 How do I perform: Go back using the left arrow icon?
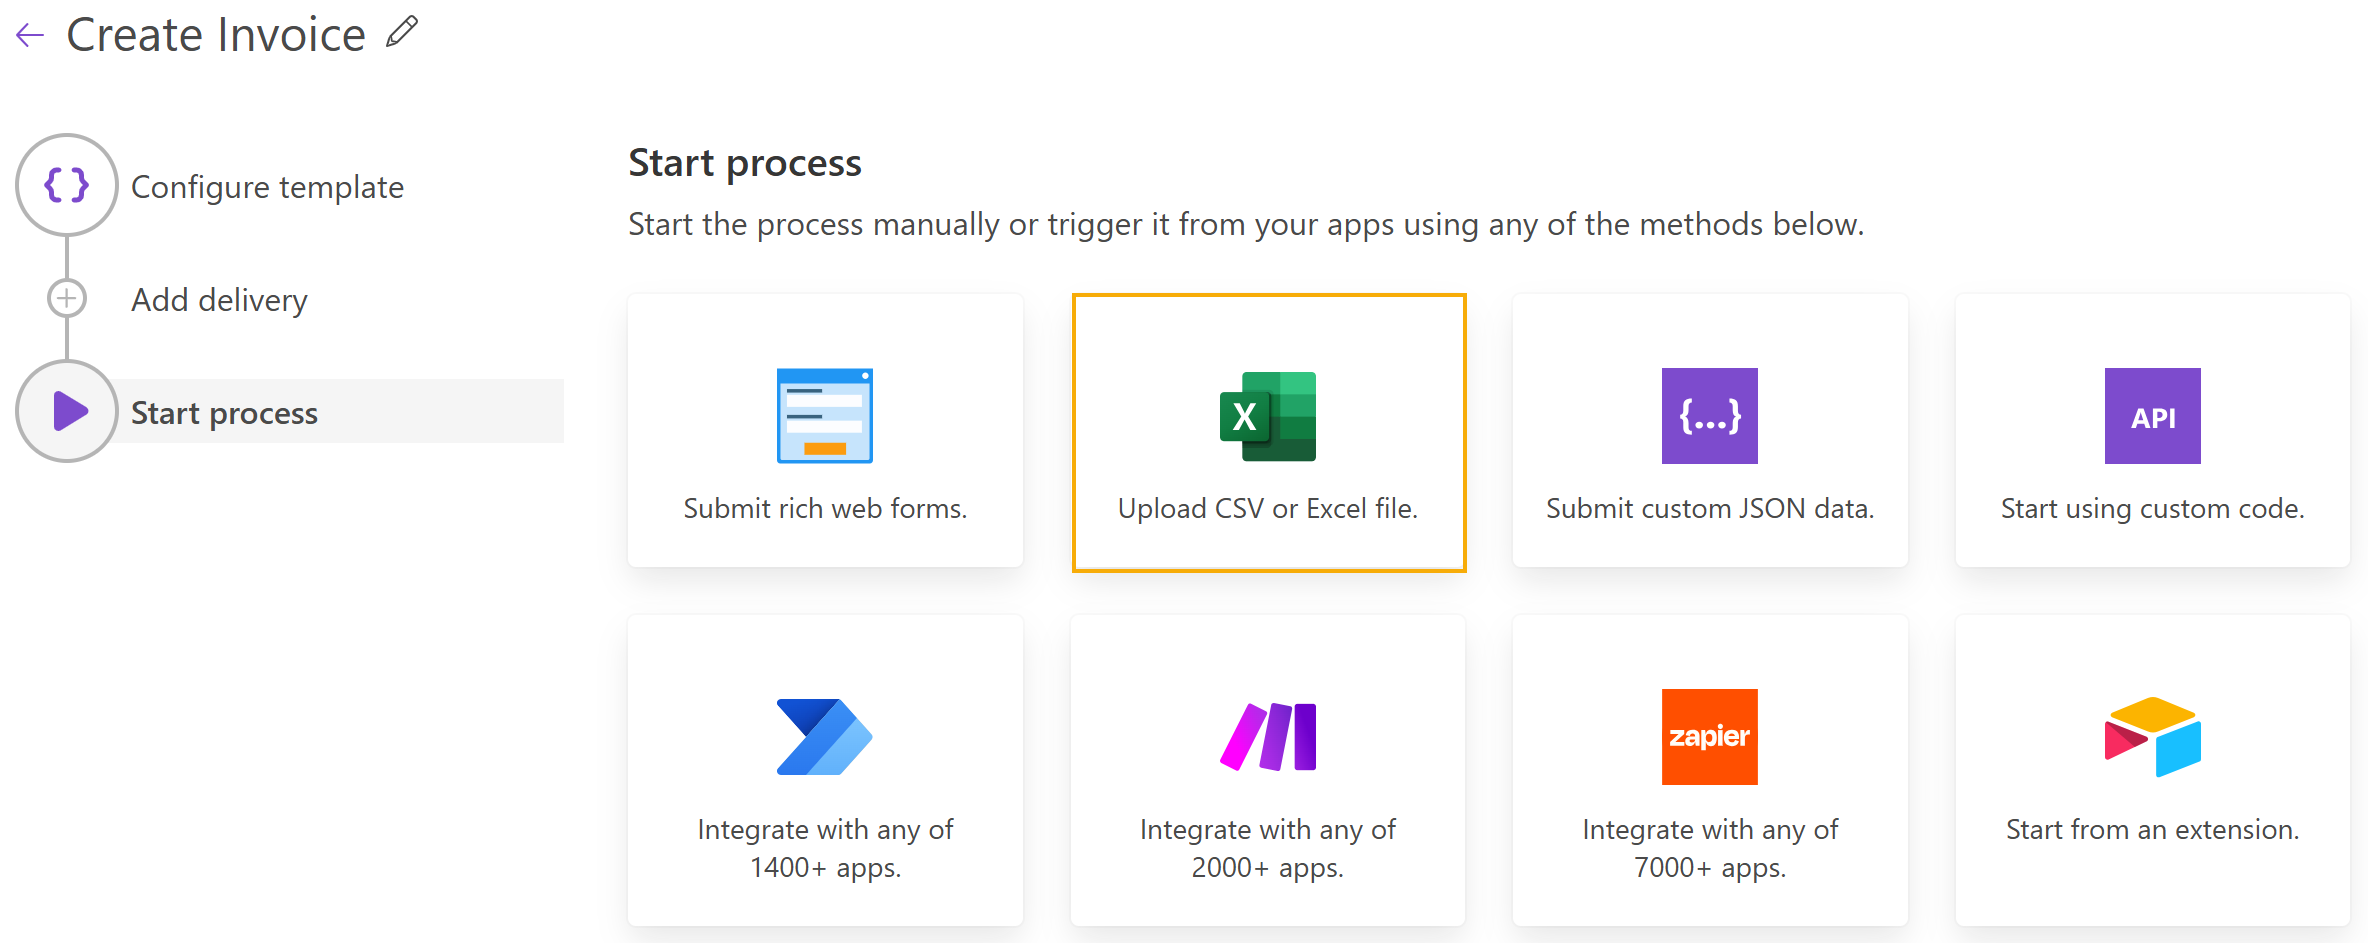(30, 36)
